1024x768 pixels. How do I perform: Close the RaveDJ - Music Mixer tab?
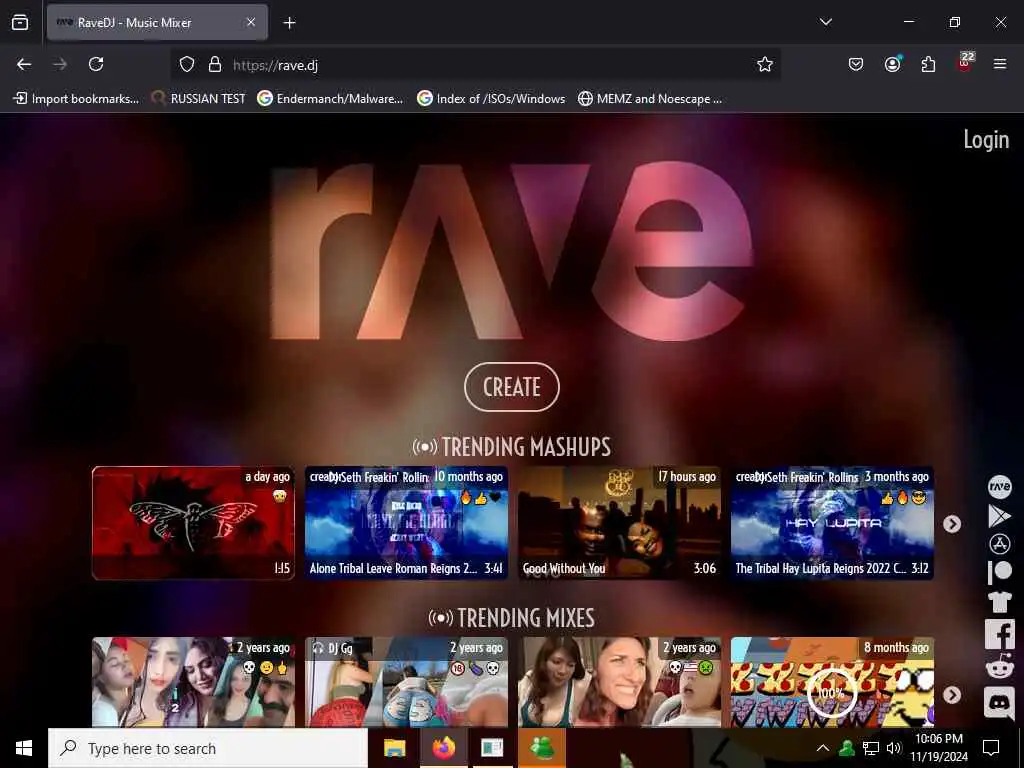tap(251, 22)
